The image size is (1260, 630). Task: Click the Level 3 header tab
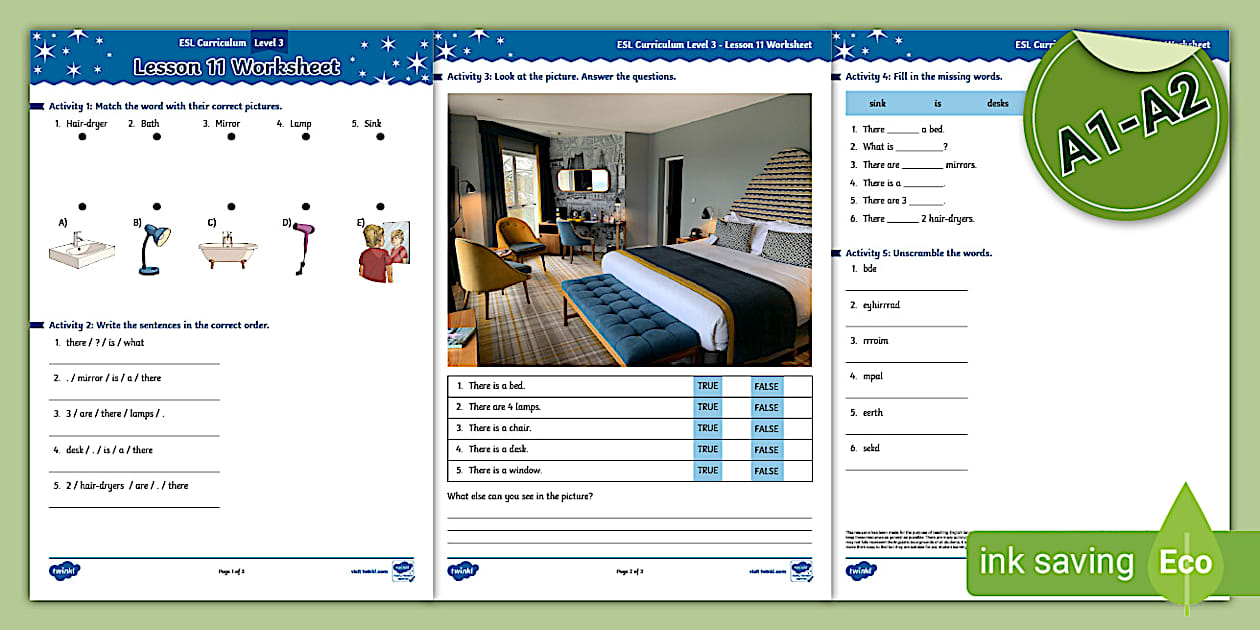[269, 43]
